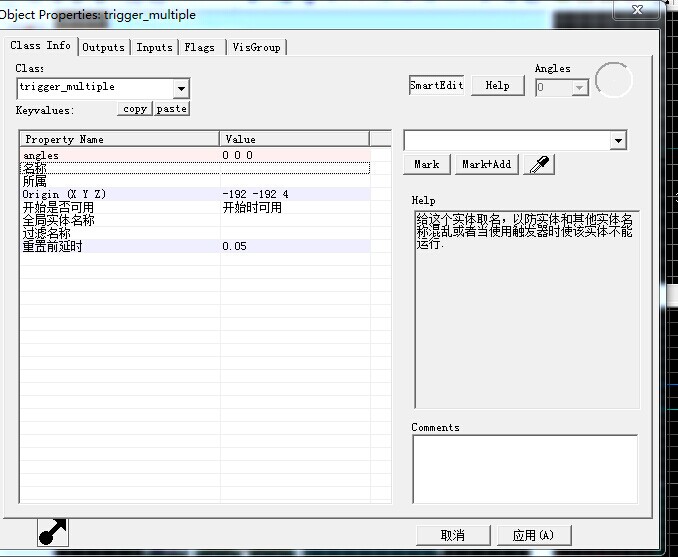Select the 名称 property row
The width and height of the screenshot is (678, 557).
coord(195,168)
